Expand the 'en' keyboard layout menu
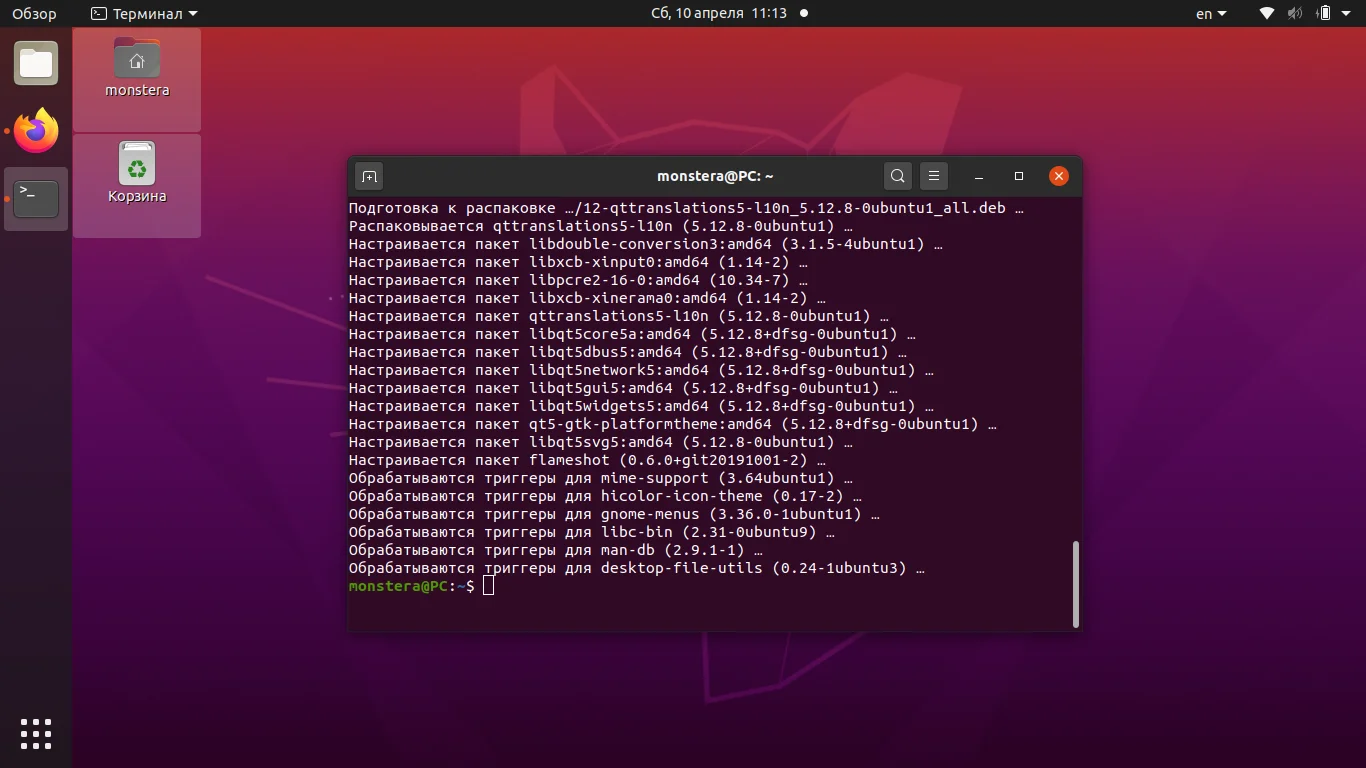 [x=1209, y=14]
